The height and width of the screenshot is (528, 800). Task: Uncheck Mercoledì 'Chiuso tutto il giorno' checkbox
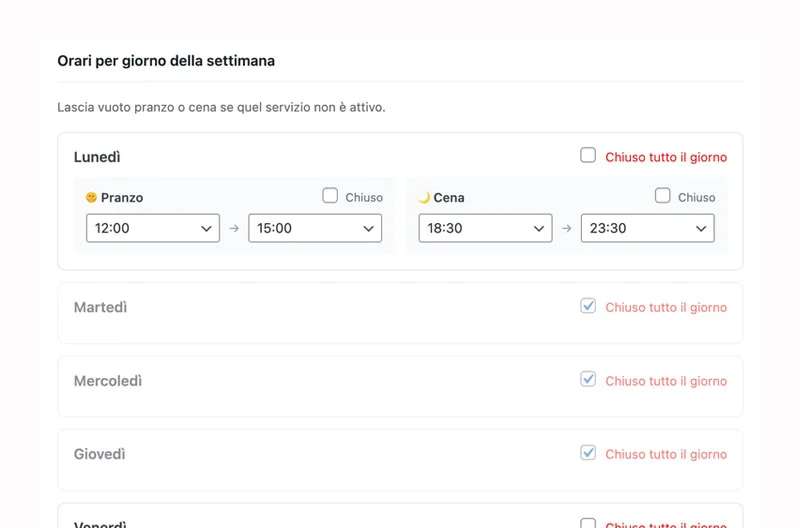(588, 379)
